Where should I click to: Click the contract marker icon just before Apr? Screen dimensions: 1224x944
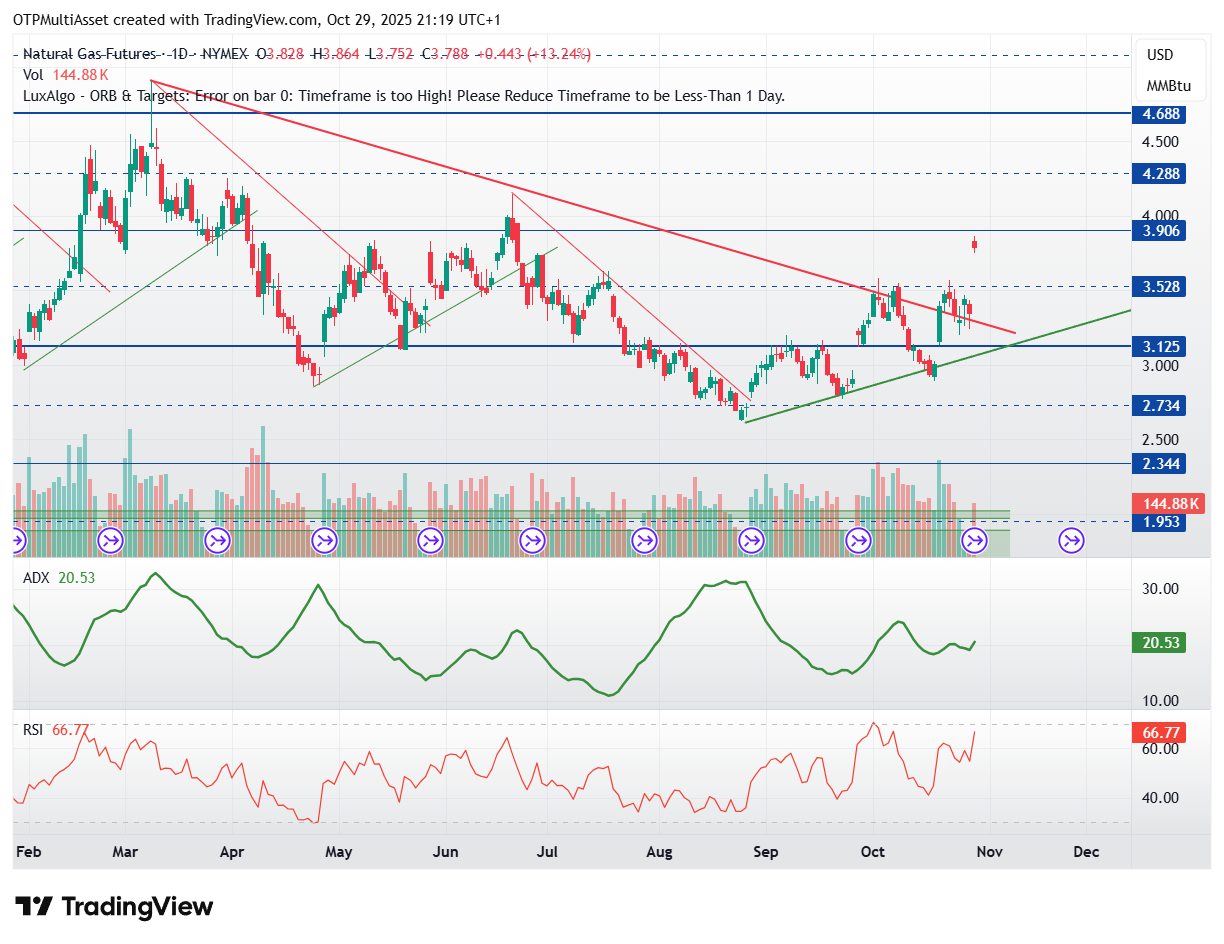coord(217,542)
